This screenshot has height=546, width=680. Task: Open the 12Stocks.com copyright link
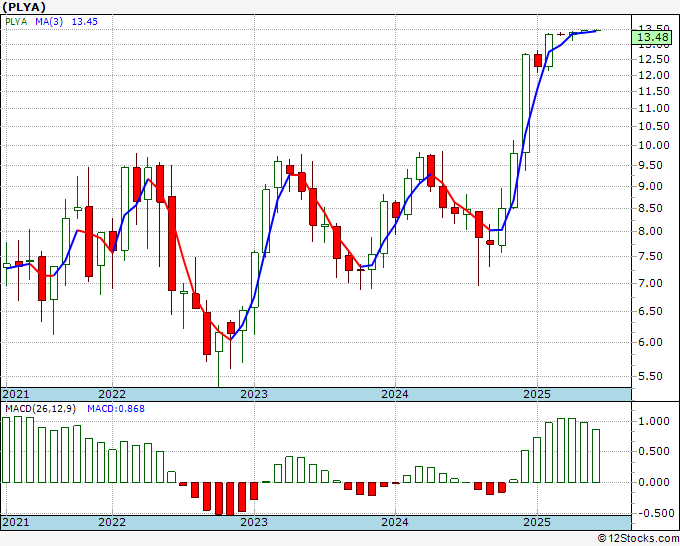click(638, 539)
